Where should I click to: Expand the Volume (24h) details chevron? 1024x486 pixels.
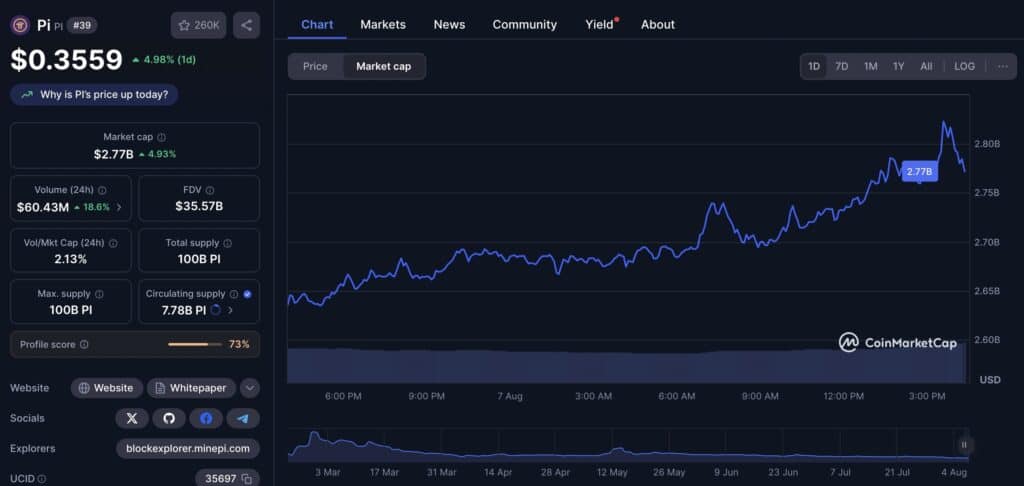[x=119, y=207]
